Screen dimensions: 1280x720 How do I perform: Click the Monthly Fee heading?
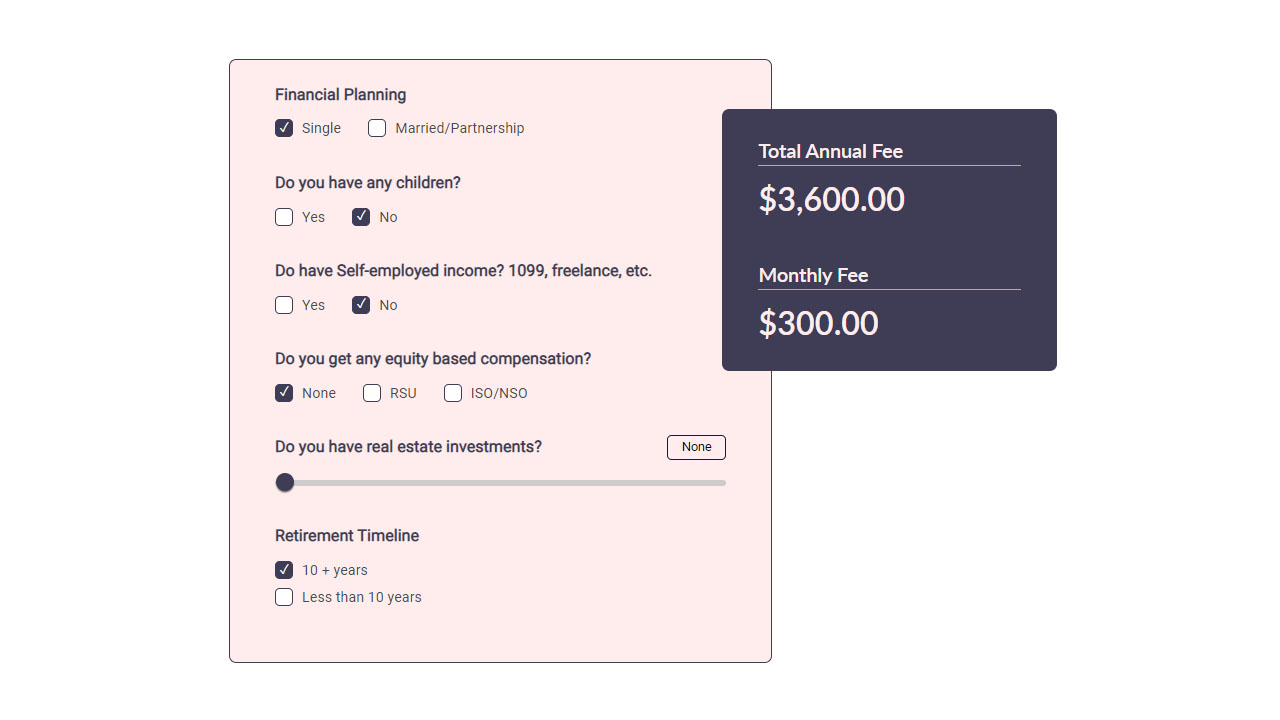813,275
